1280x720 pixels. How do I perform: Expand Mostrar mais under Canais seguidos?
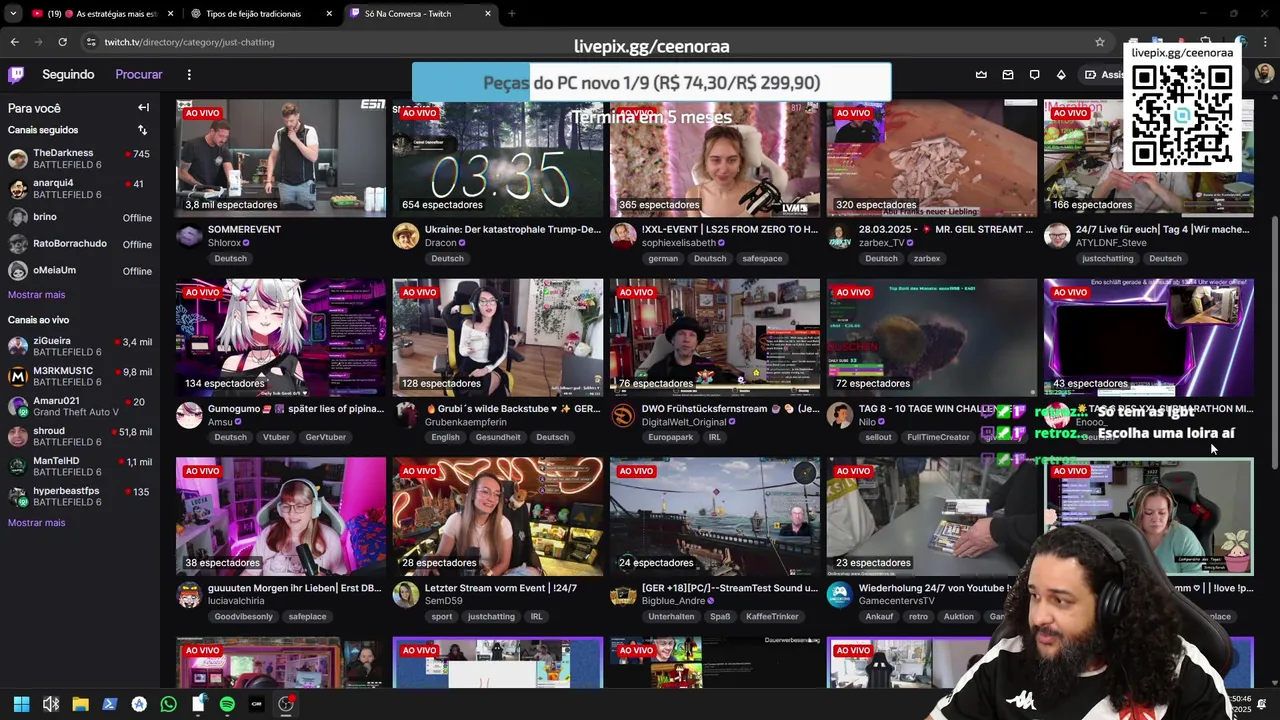36,295
